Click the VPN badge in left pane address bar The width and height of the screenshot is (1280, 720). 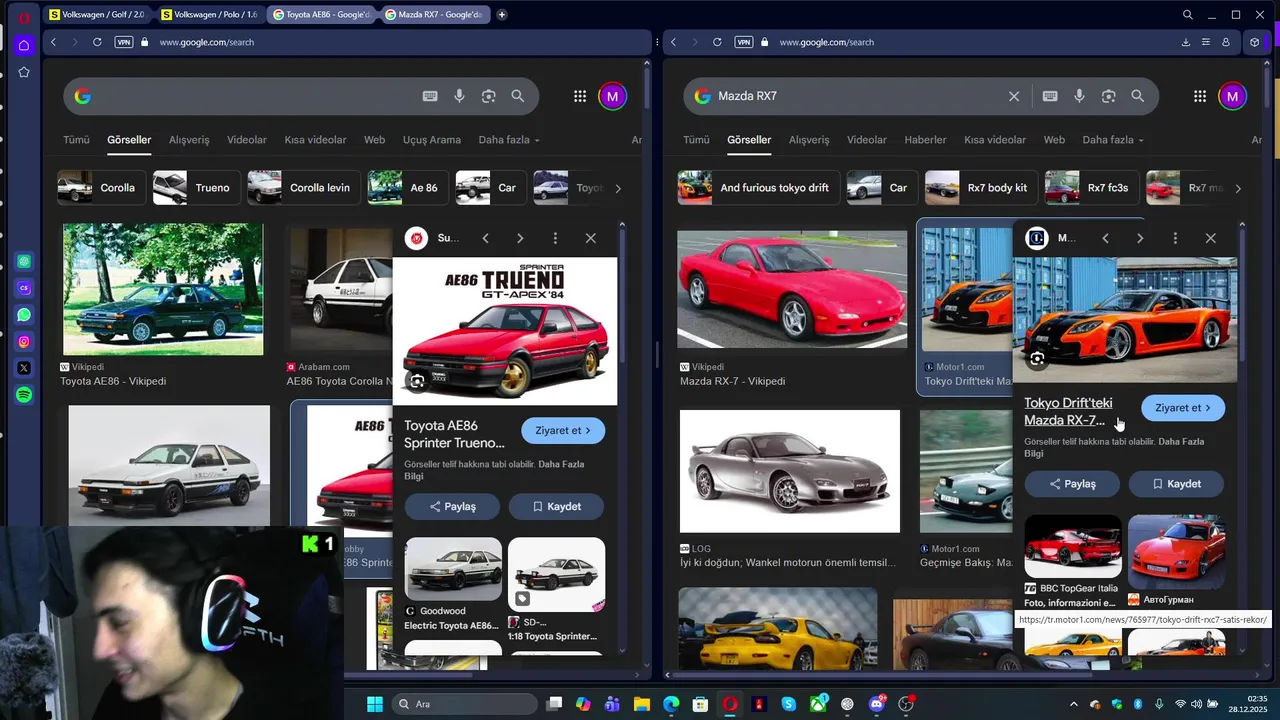click(x=124, y=42)
